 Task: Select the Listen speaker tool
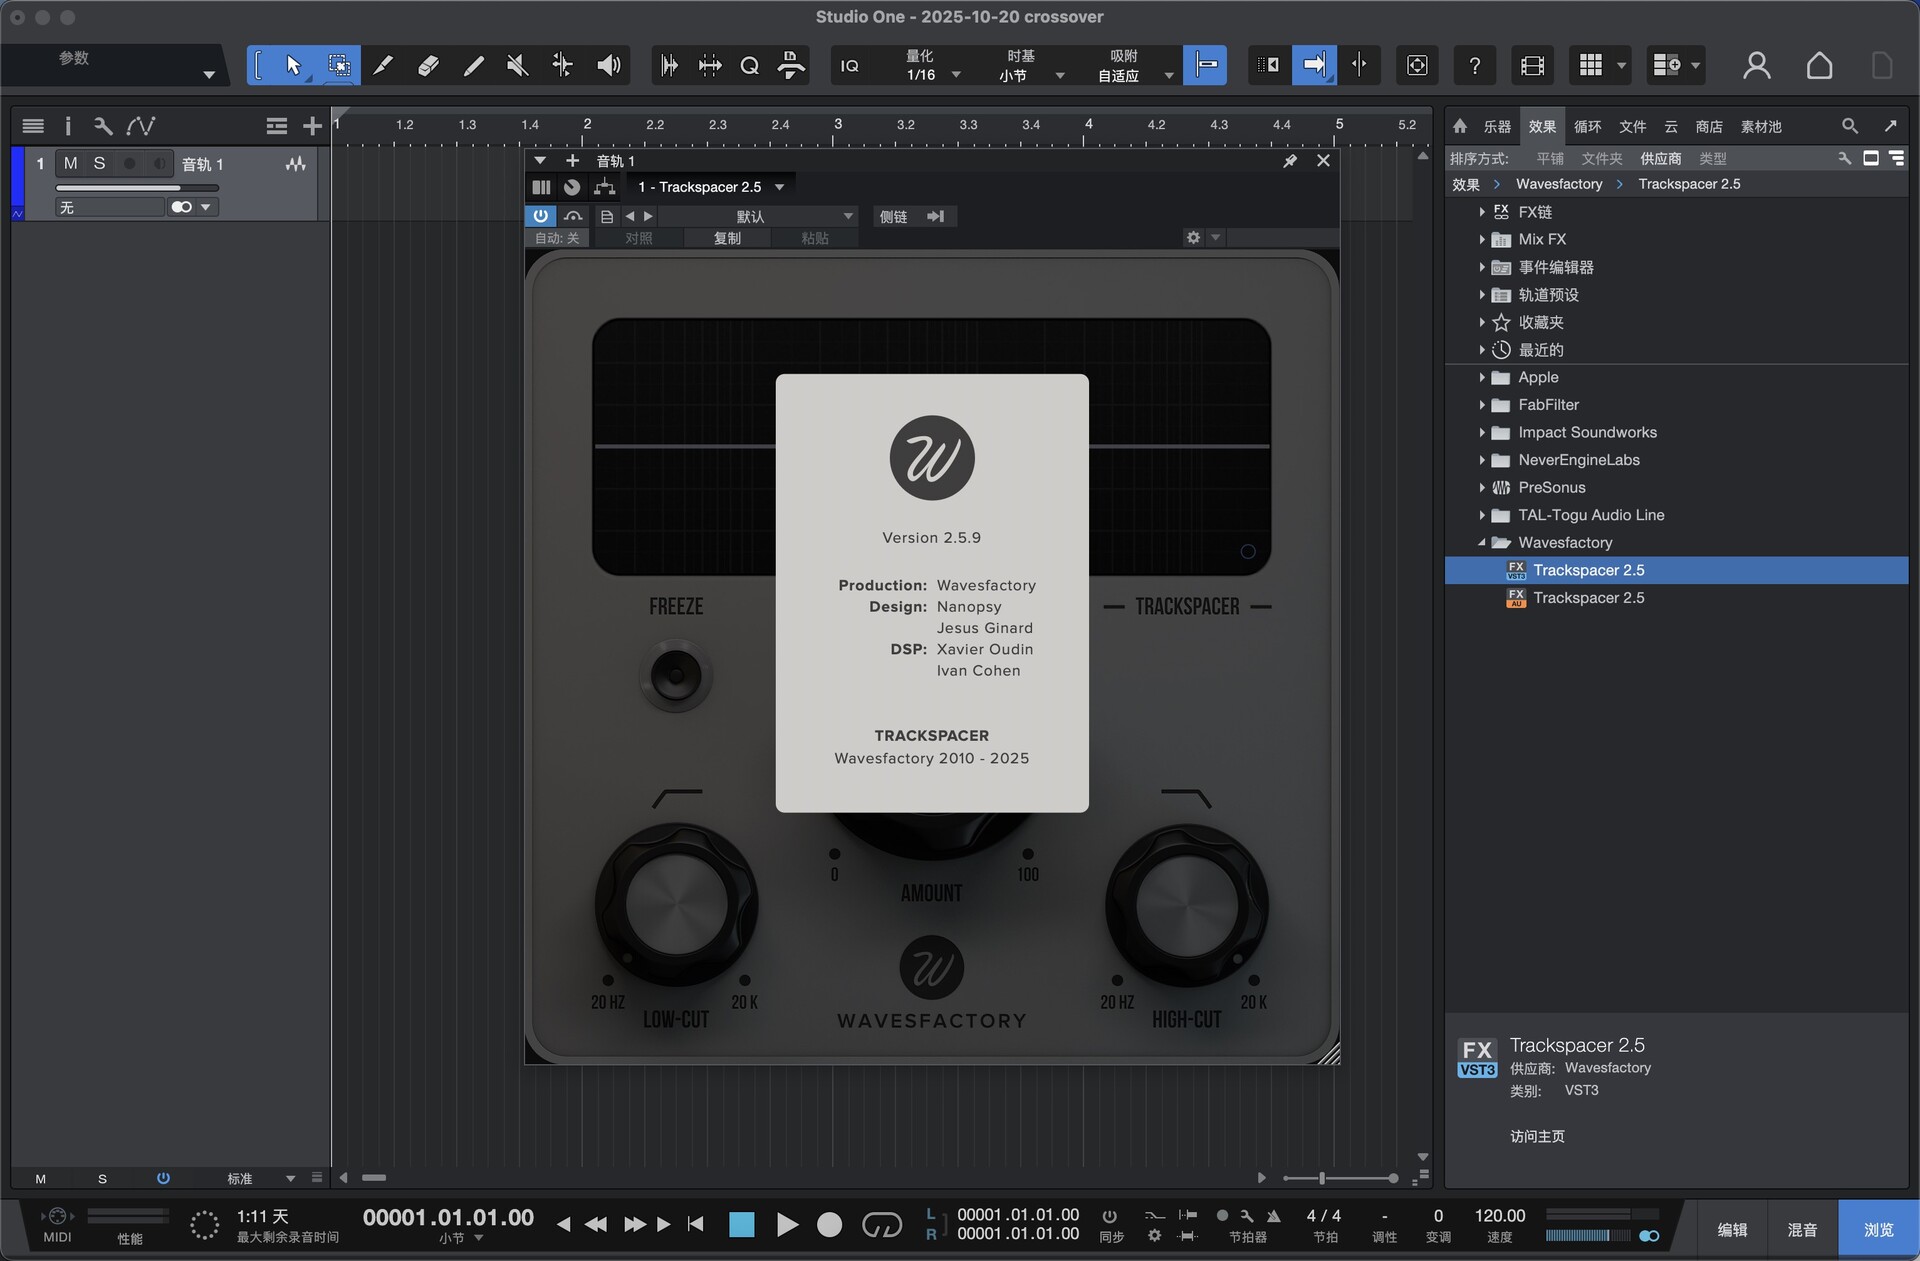click(608, 66)
